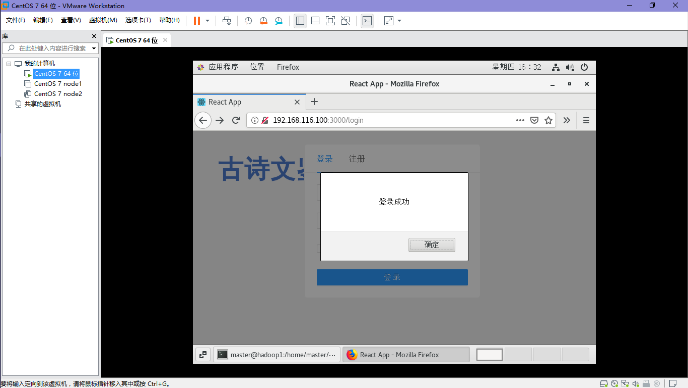Go forward with Firefox forward arrow
This screenshot has height=388, width=688.
(219, 120)
